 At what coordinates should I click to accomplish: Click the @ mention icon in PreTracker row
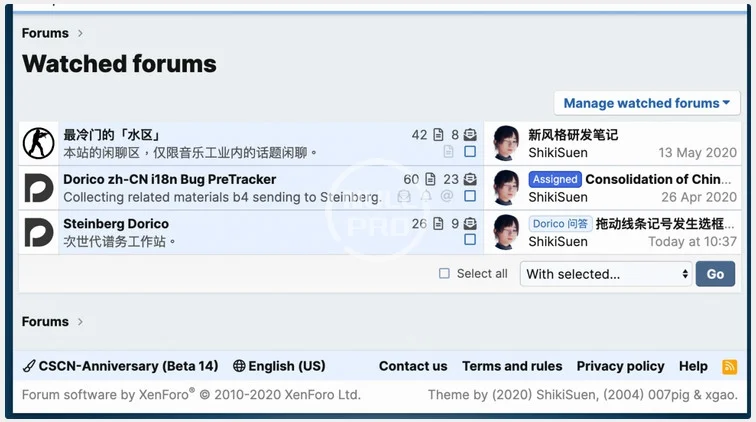[x=447, y=197]
